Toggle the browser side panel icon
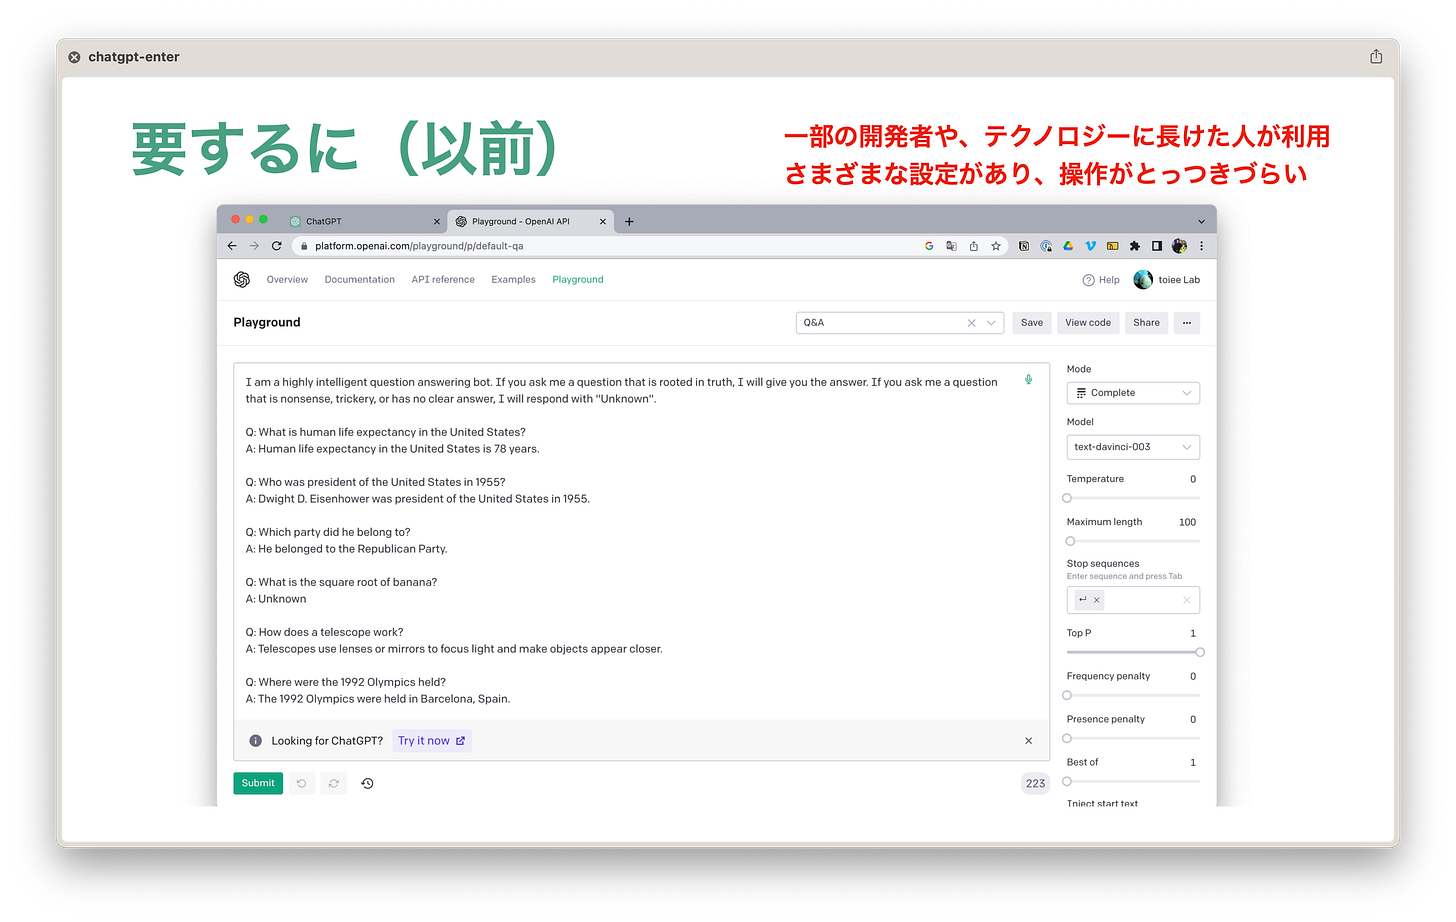 tap(1156, 246)
